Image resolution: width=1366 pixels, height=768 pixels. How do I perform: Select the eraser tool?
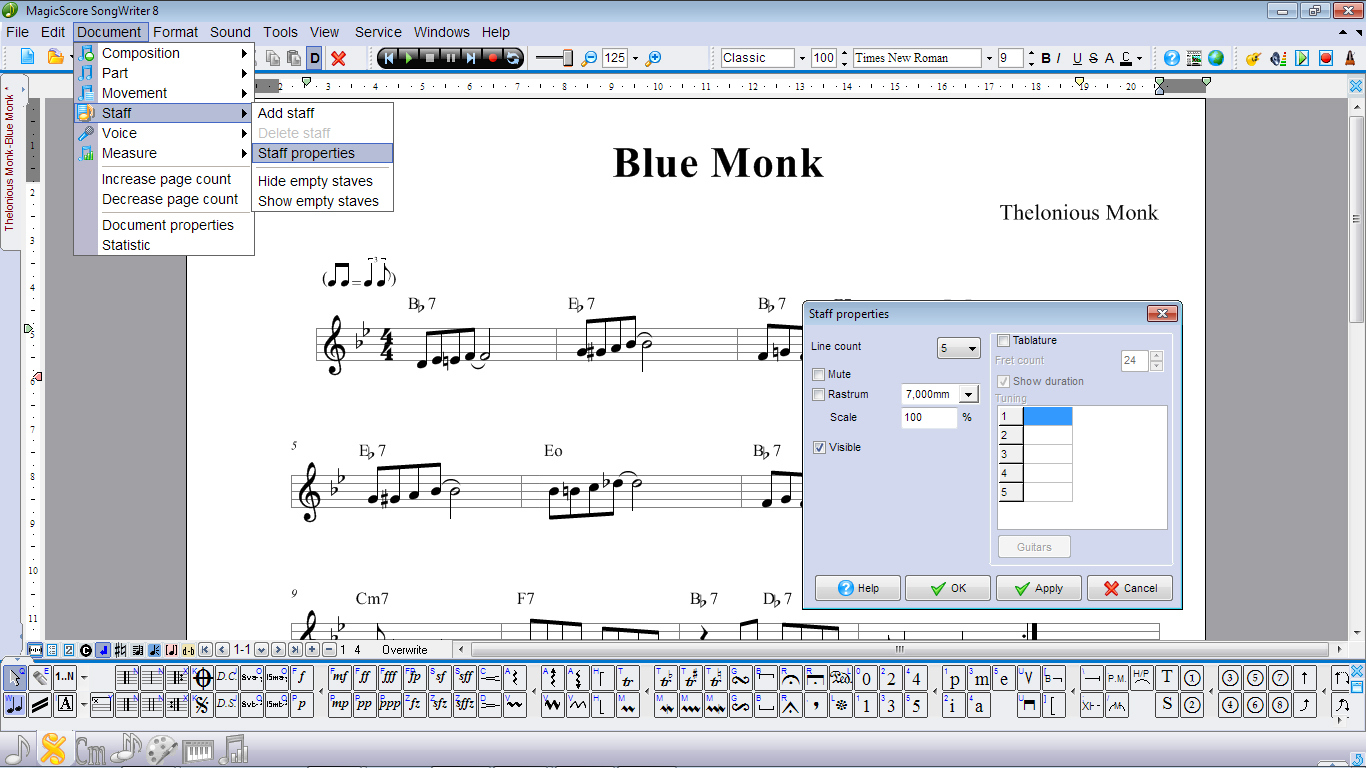[40, 677]
